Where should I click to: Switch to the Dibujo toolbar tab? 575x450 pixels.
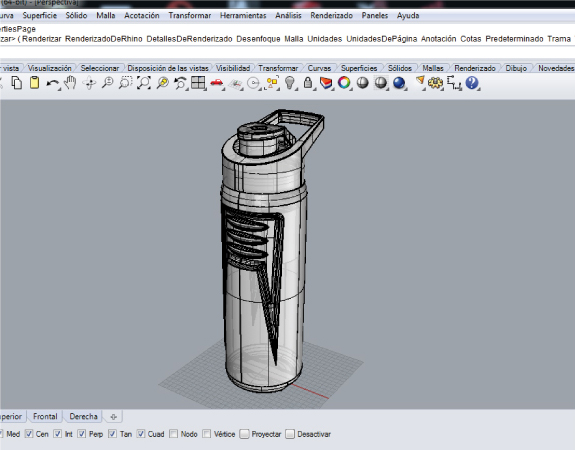516,68
